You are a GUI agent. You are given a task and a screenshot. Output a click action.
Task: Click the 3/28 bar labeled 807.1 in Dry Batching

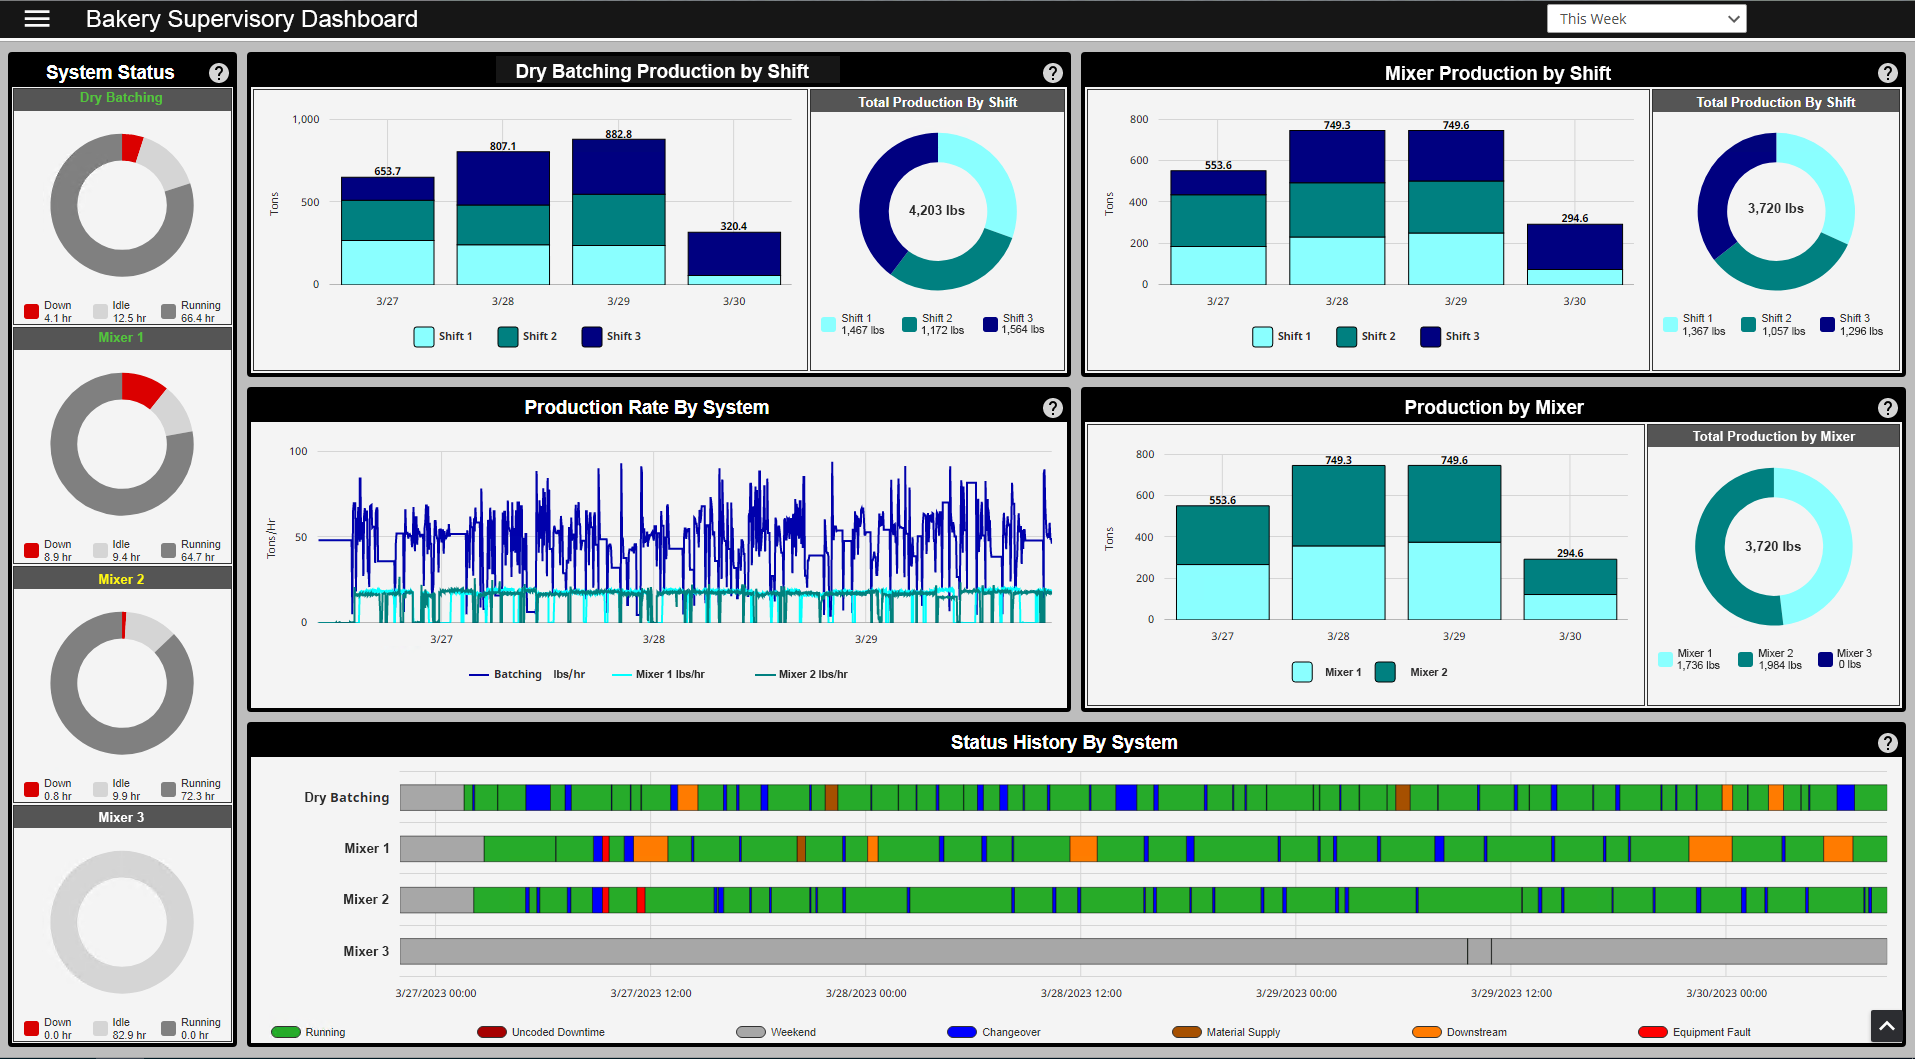coord(503,218)
